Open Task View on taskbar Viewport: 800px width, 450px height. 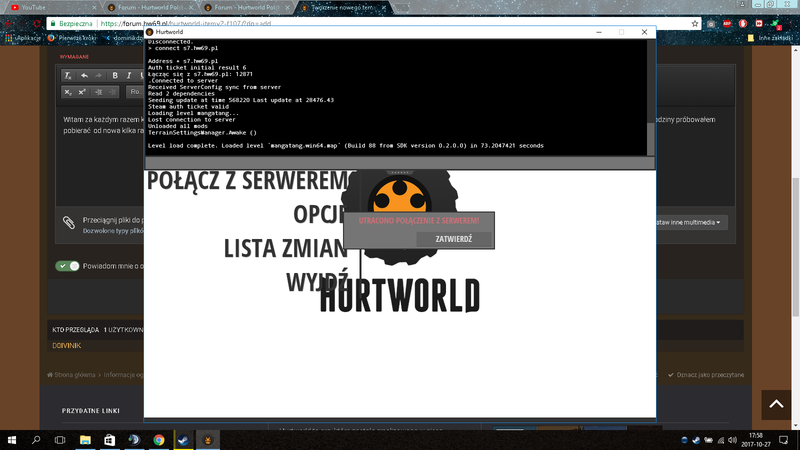click(60, 440)
